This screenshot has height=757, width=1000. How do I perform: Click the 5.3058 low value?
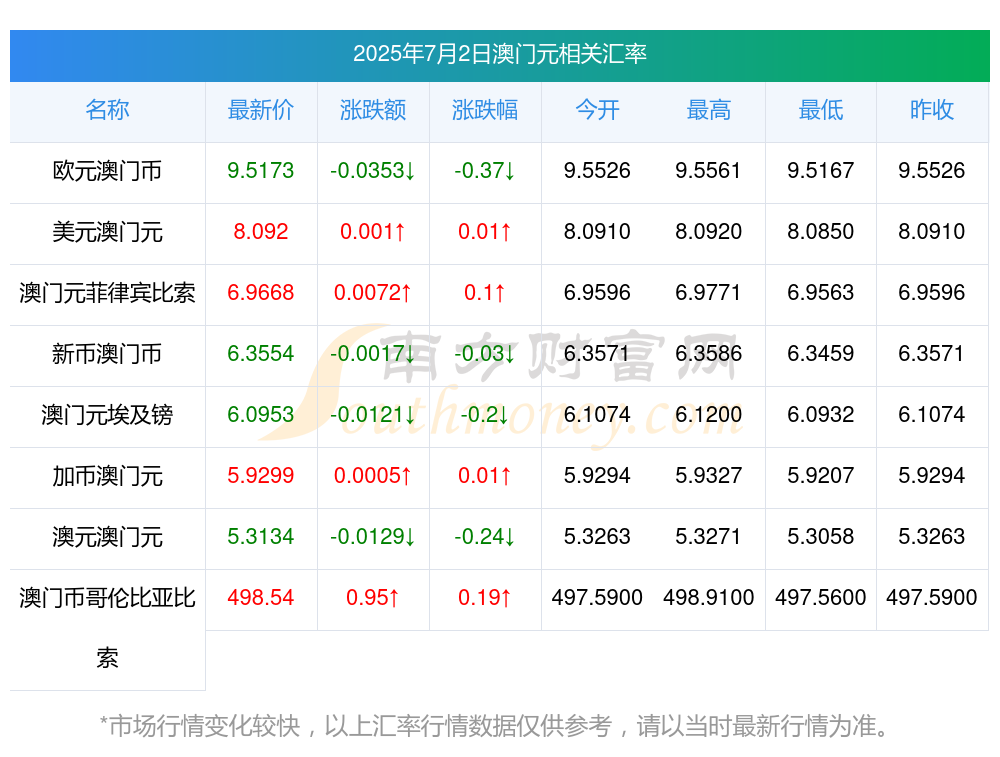tap(821, 536)
